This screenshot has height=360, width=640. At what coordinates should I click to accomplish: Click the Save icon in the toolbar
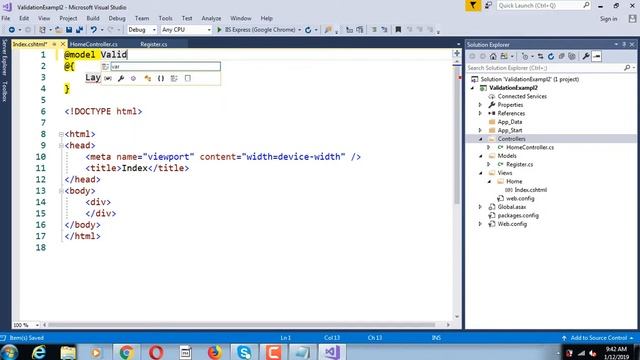click(69, 30)
